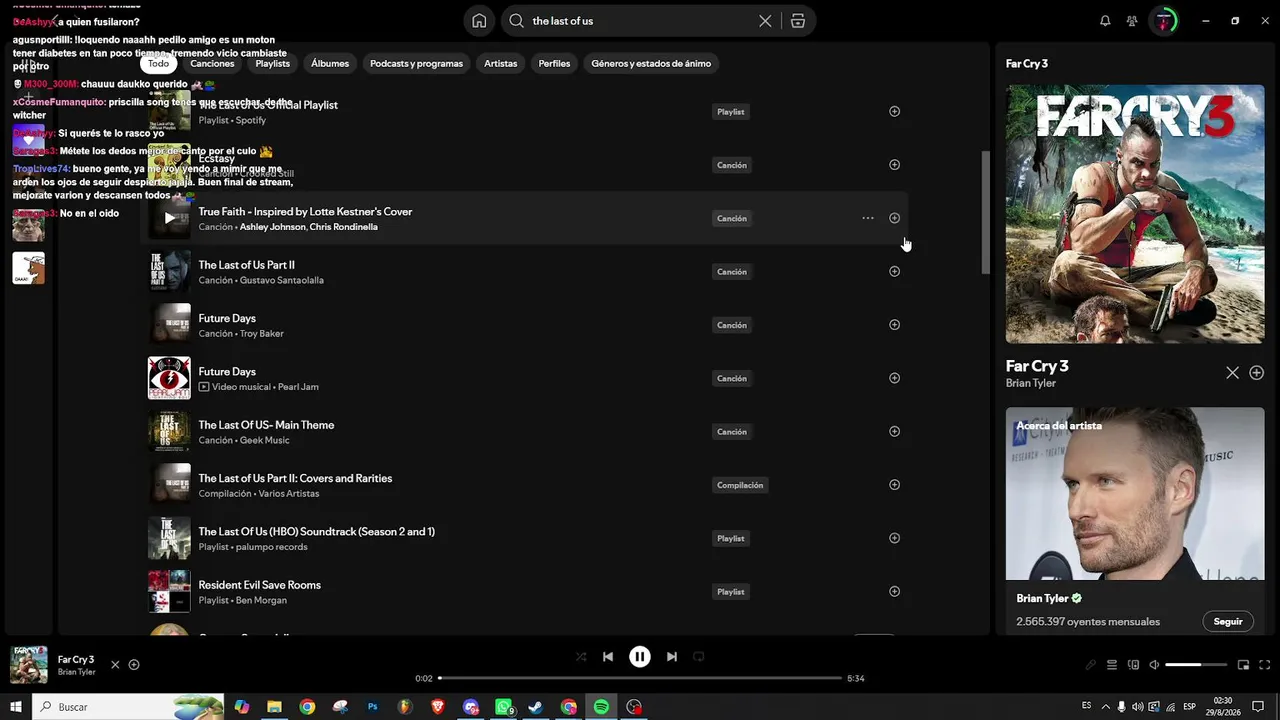The image size is (1280, 720).
Task: Click the plus beside the now-playing bar title
Action: click(134, 665)
